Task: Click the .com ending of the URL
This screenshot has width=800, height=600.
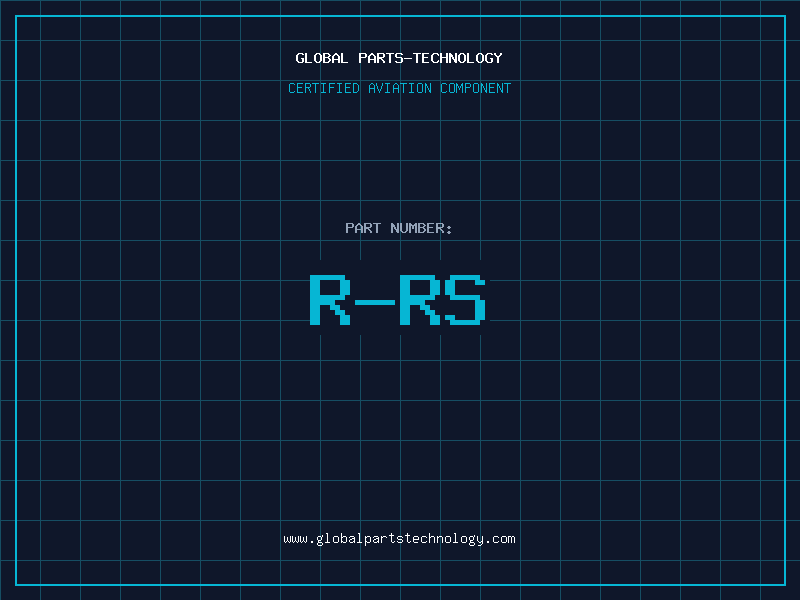Action: 500,539
